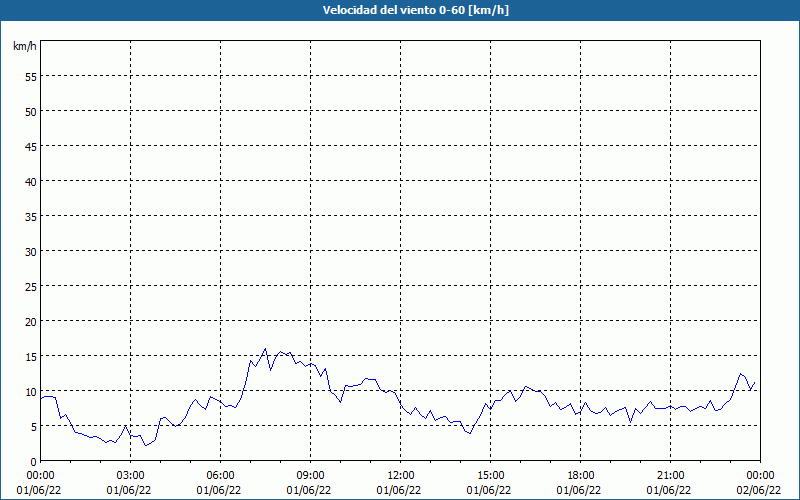Click the 12:00 time axis label
This screenshot has width=800, height=500.
(401, 476)
